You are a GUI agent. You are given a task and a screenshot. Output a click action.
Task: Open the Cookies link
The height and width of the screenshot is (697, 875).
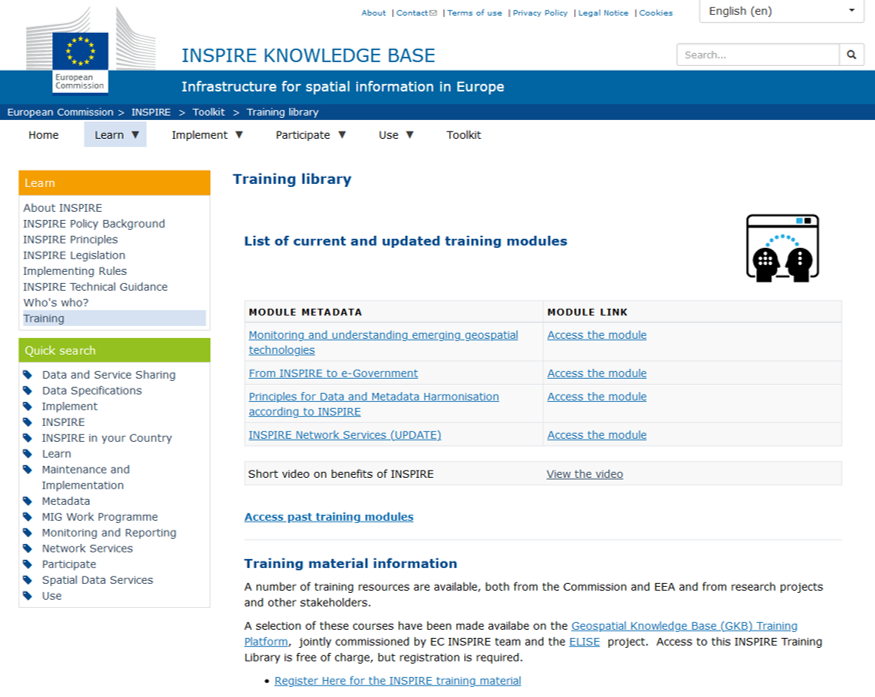point(656,13)
